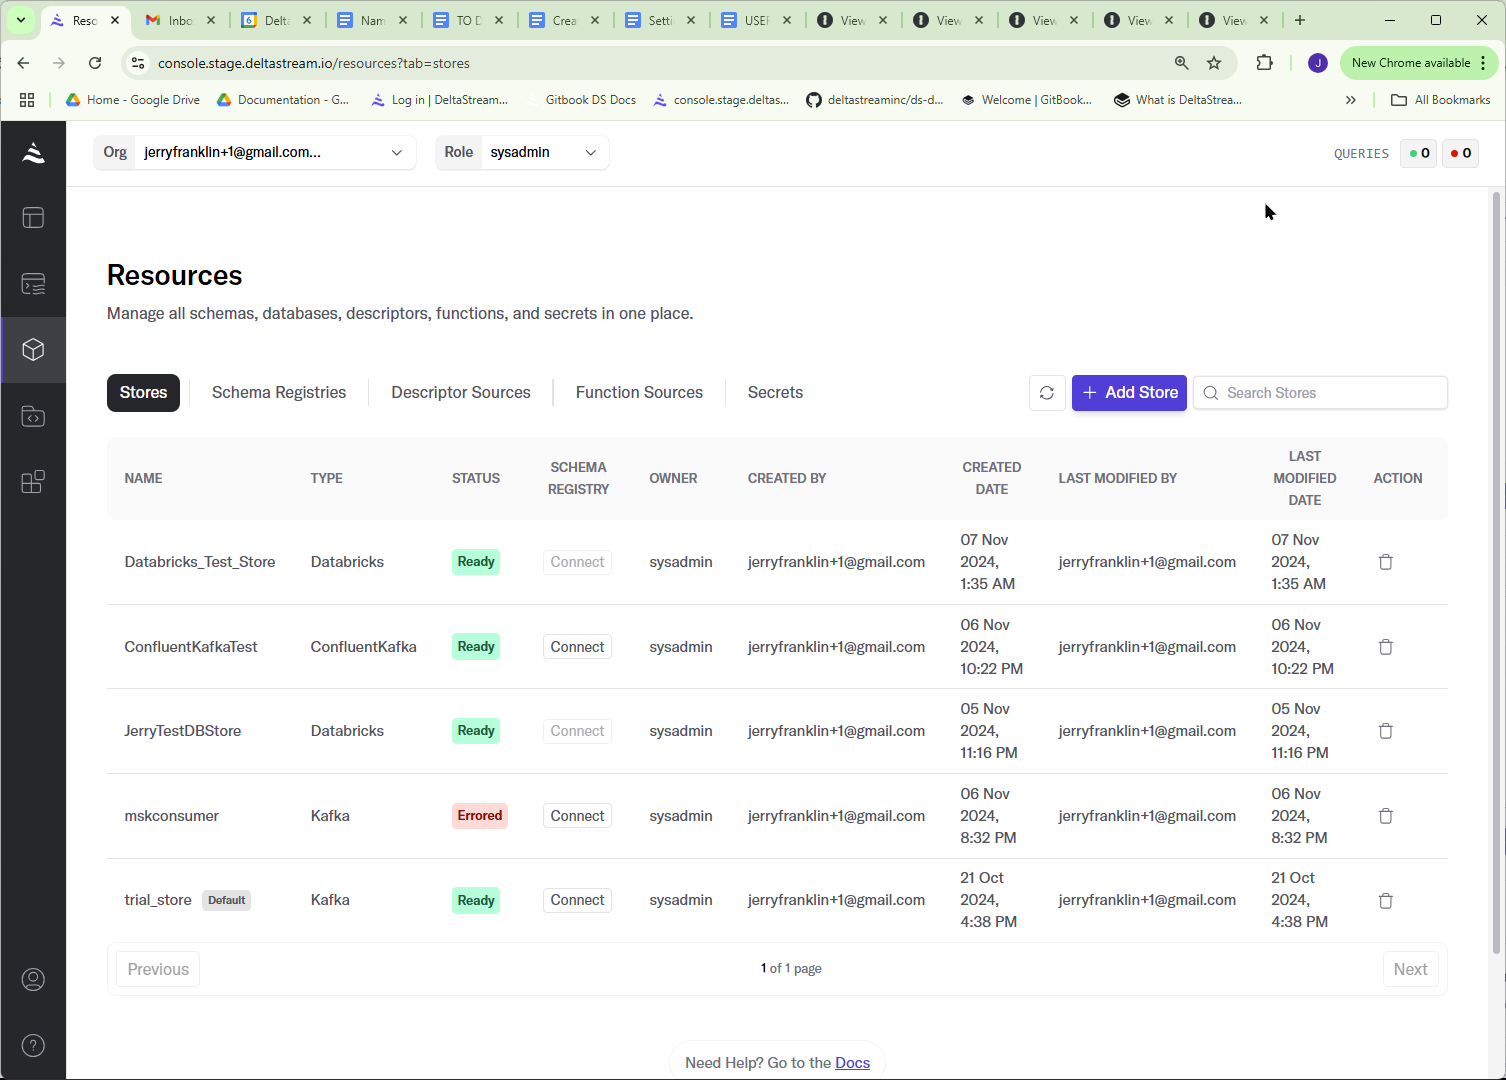Open the code folder sidebar icon
Screen dimensions: 1506x1080
[x=33, y=416]
